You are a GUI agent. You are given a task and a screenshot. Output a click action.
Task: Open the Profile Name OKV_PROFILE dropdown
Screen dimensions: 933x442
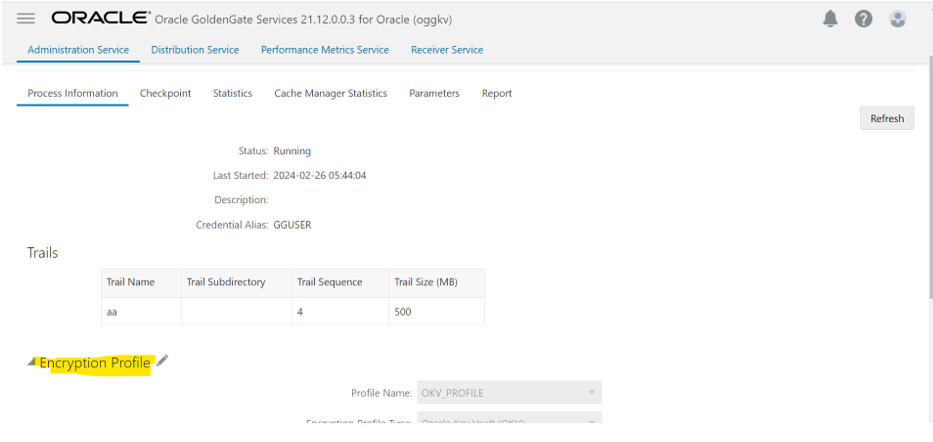coord(509,393)
